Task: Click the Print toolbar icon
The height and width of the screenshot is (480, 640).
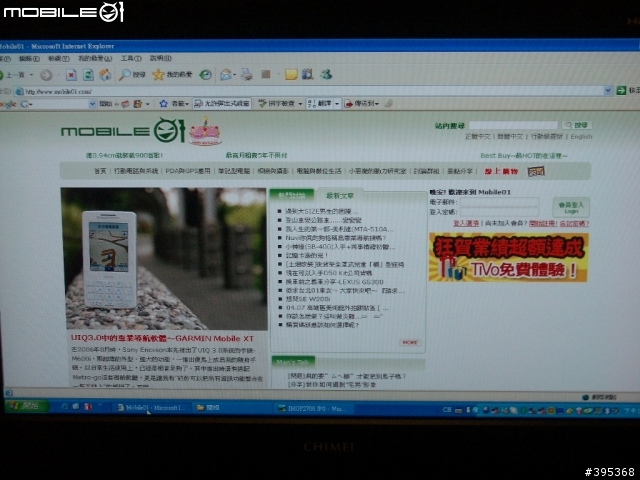Action: coord(247,74)
